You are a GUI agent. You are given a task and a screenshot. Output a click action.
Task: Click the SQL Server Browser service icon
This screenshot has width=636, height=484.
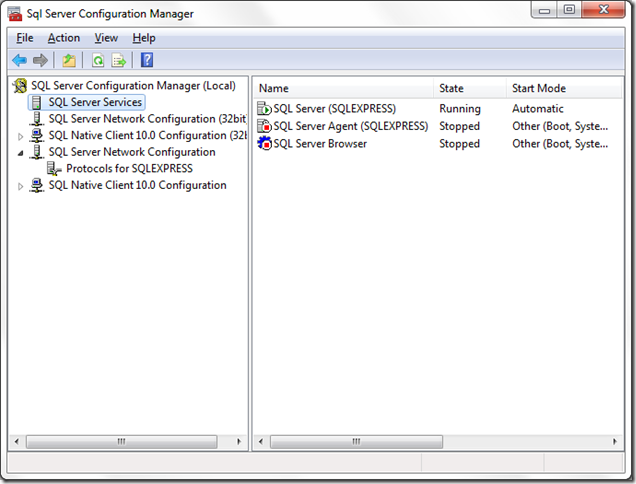pyautogui.click(x=264, y=143)
